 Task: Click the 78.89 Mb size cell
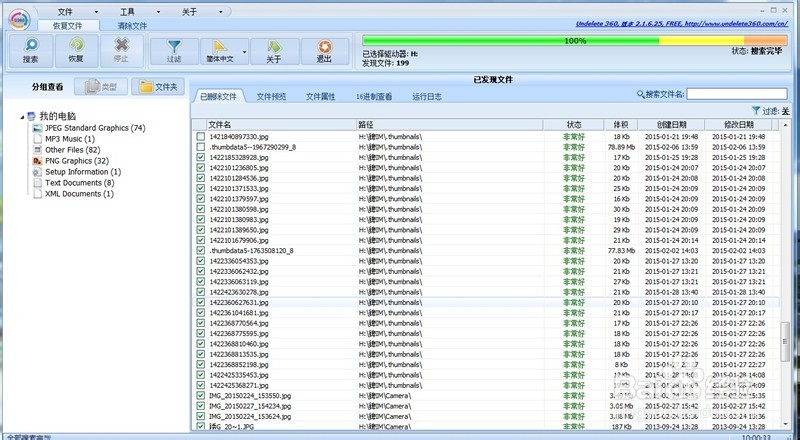(x=621, y=147)
